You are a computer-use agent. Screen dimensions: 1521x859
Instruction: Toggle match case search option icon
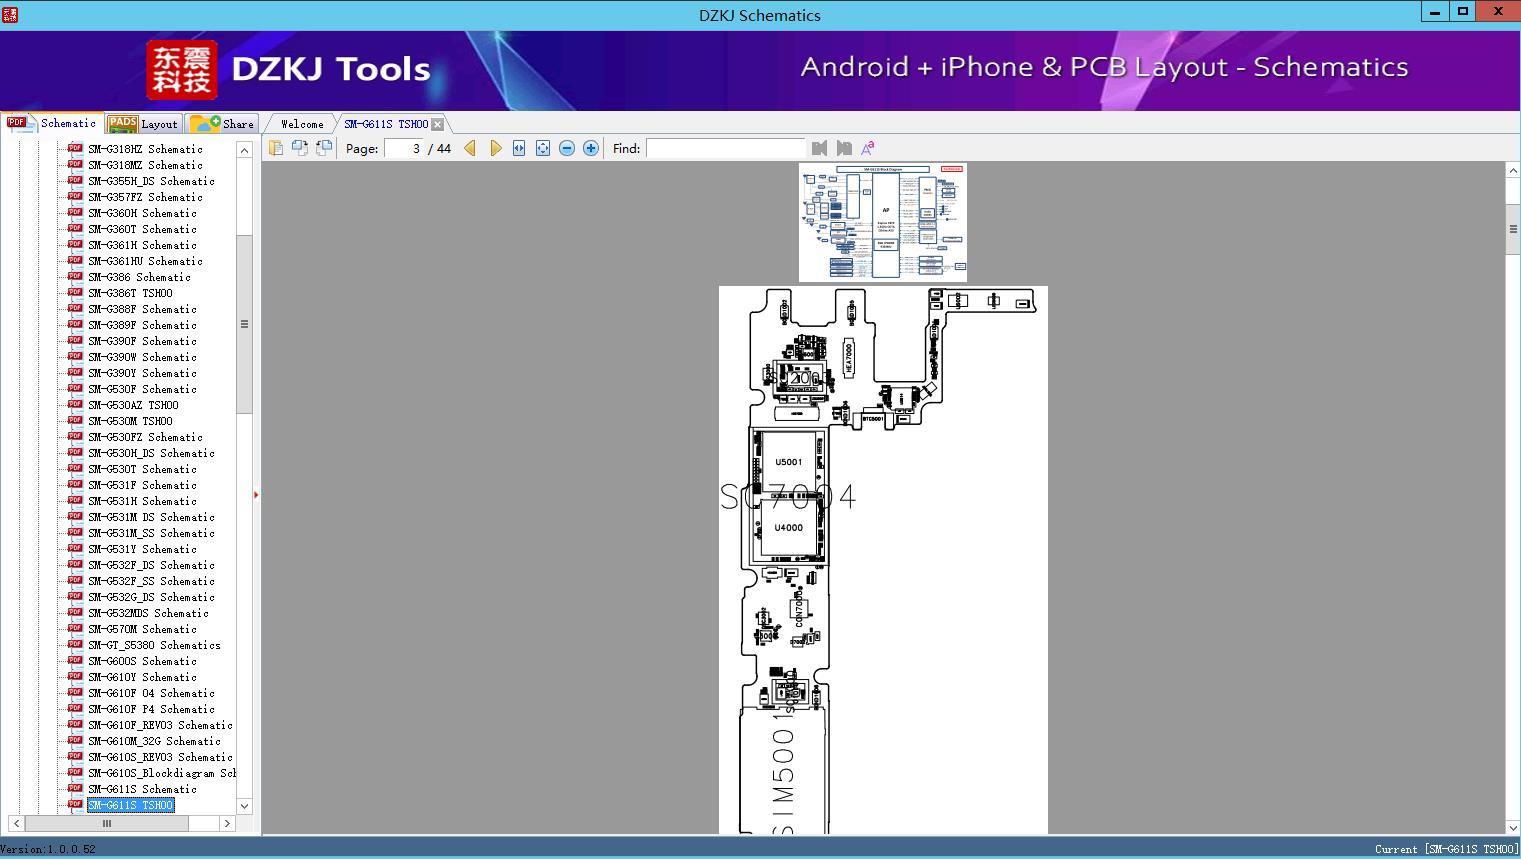[868, 148]
